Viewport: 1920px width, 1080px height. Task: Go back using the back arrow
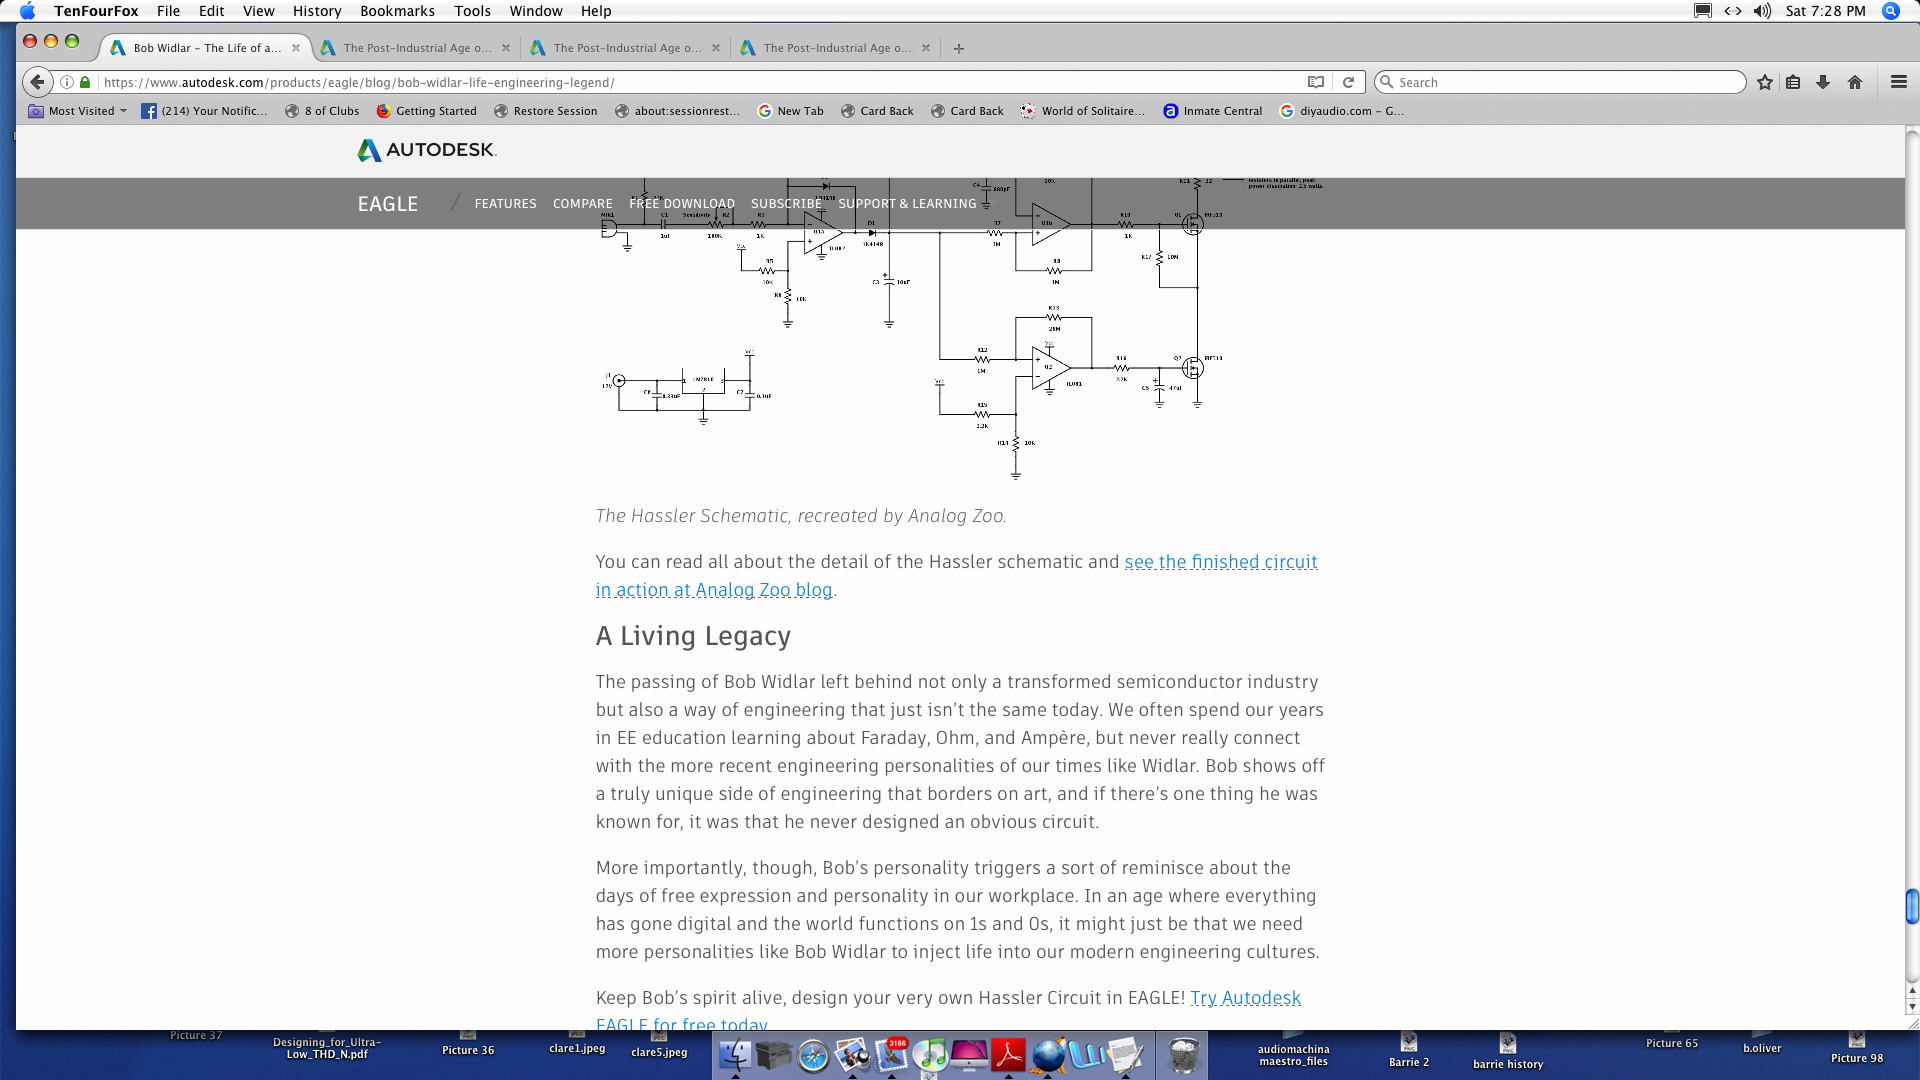pos(38,82)
